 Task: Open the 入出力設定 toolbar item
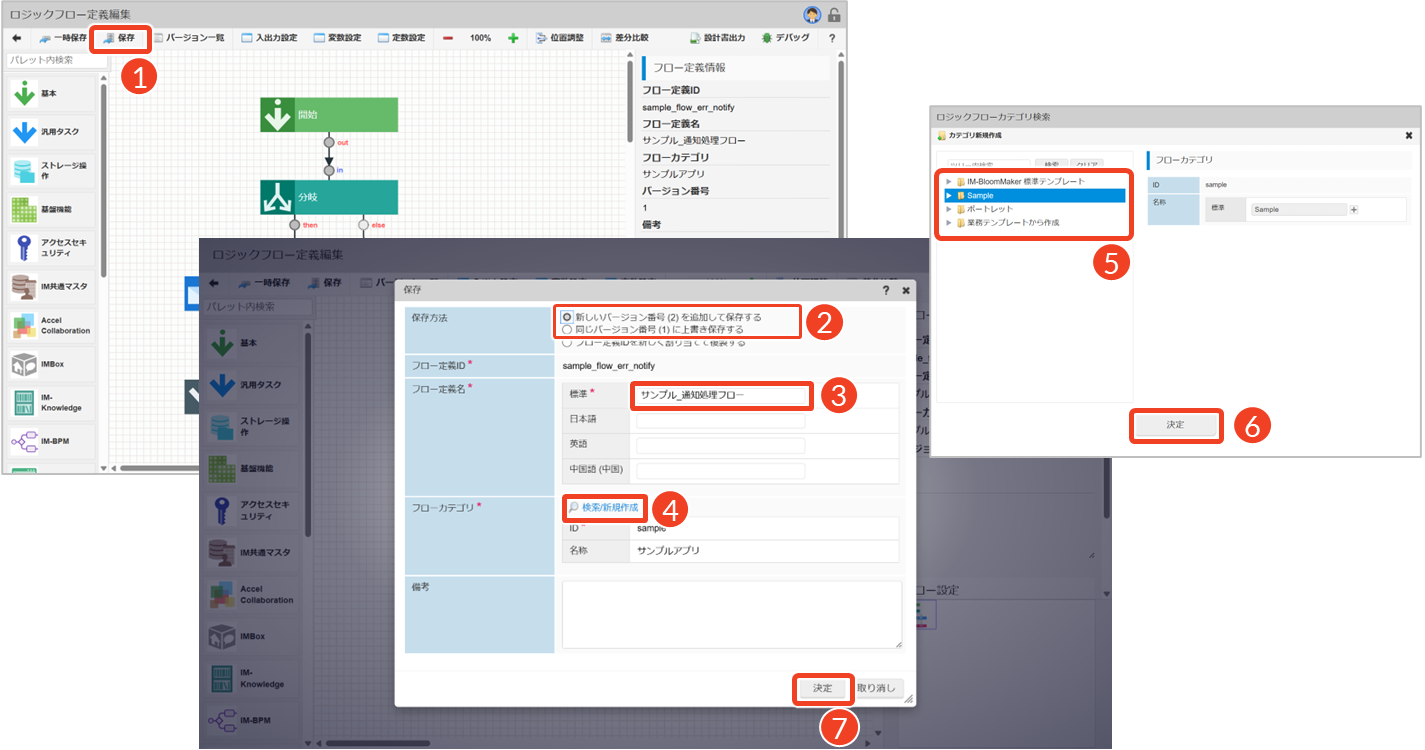[270, 38]
